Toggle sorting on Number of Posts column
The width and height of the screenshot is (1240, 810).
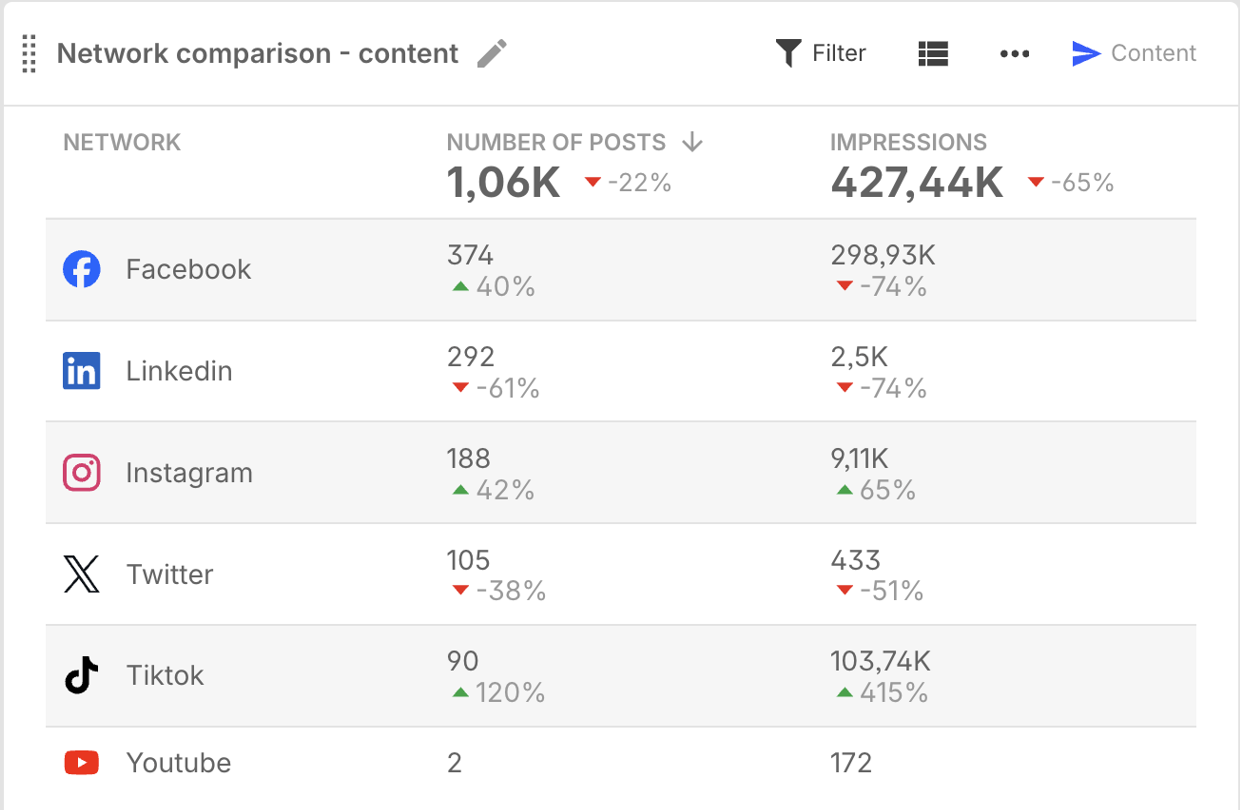557,142
